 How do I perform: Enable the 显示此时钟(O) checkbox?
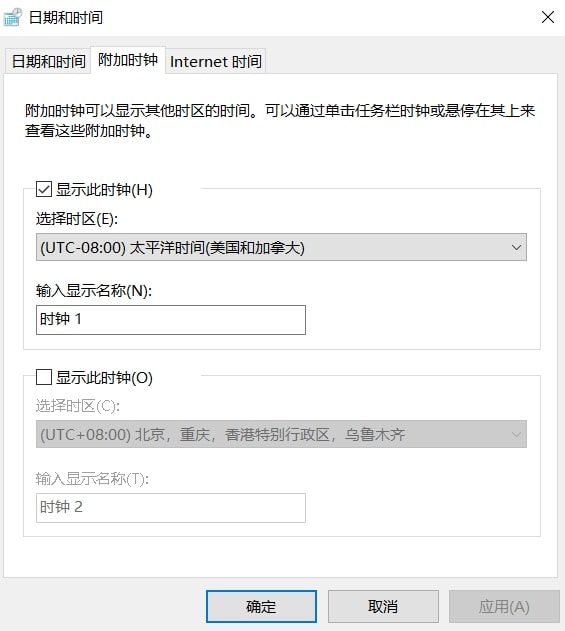coord(44,377)
